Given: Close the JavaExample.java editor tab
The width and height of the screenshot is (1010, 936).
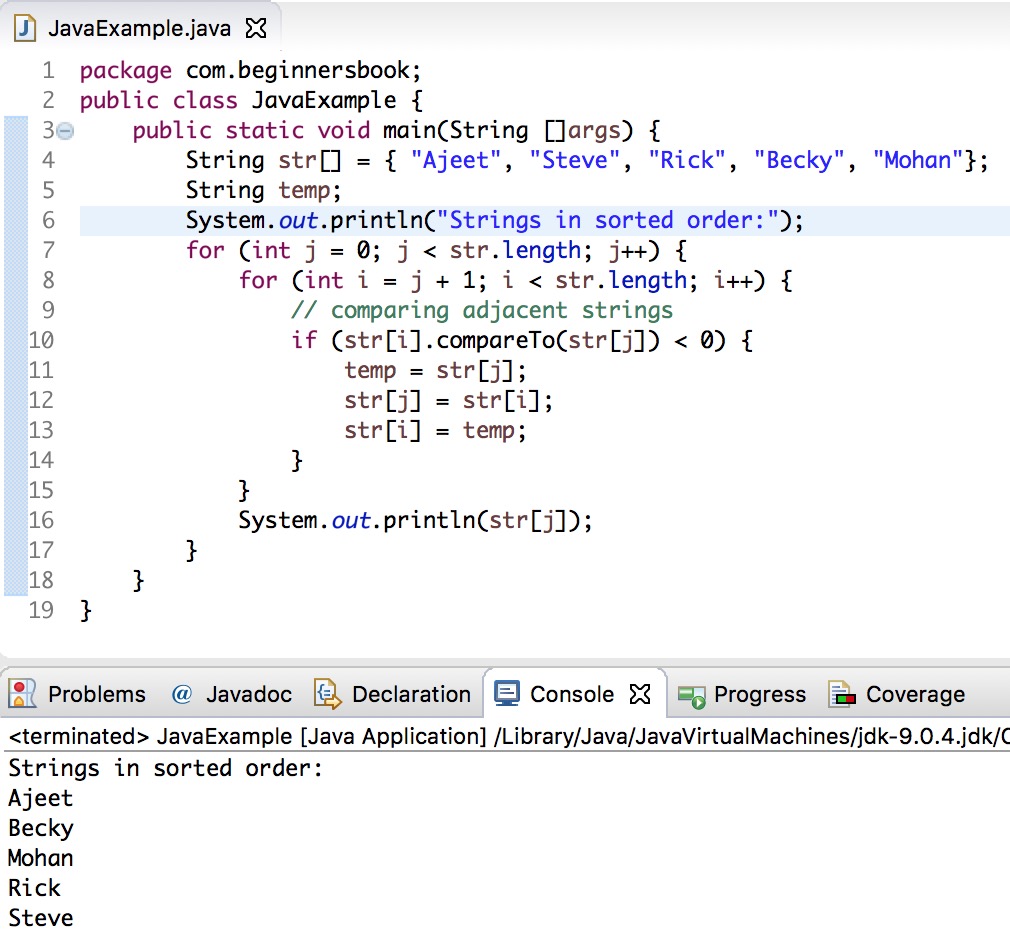Looking at the screenshot, I should coord(256,29).
